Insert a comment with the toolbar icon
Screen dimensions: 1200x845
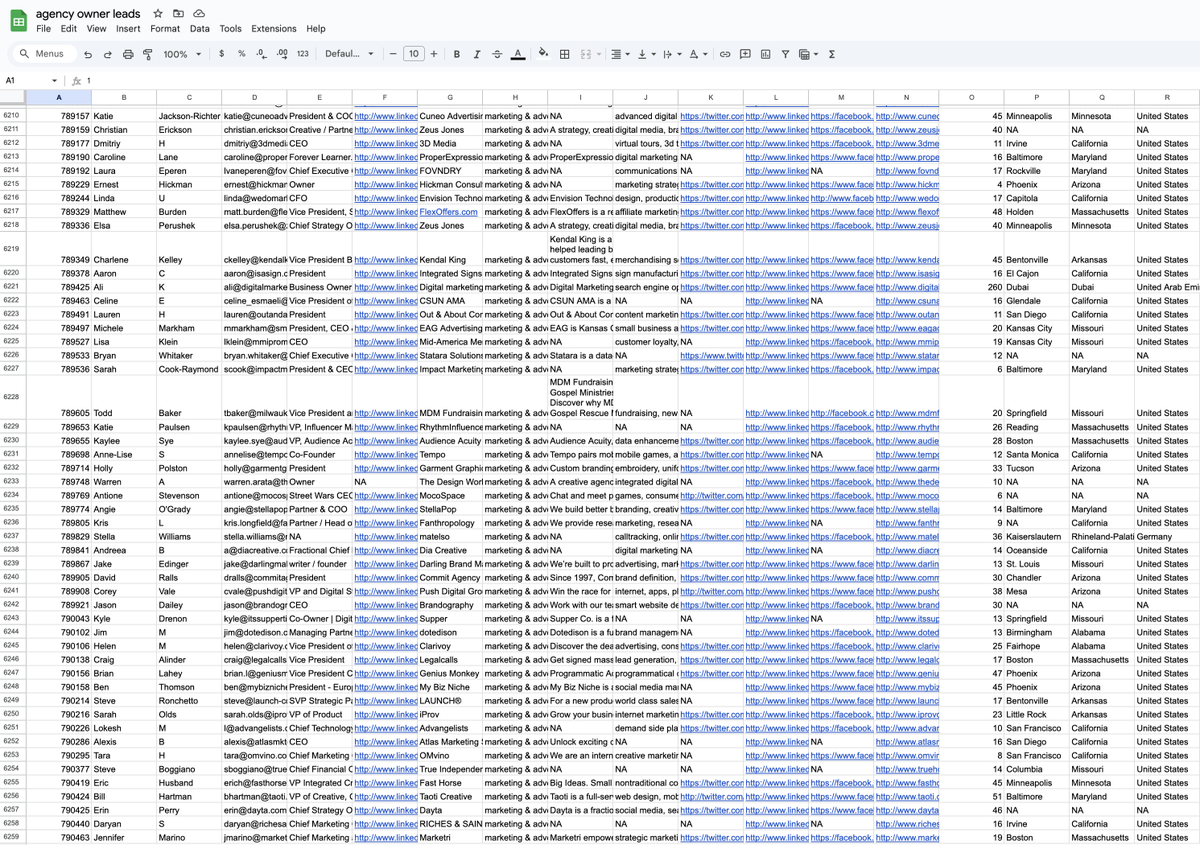[x=745, y=54]
